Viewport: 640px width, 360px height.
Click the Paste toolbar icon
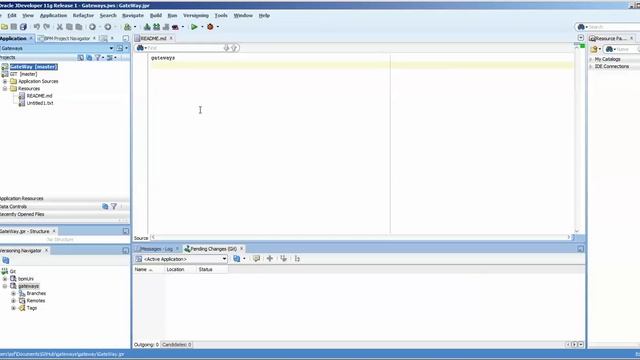pos(79,27)
